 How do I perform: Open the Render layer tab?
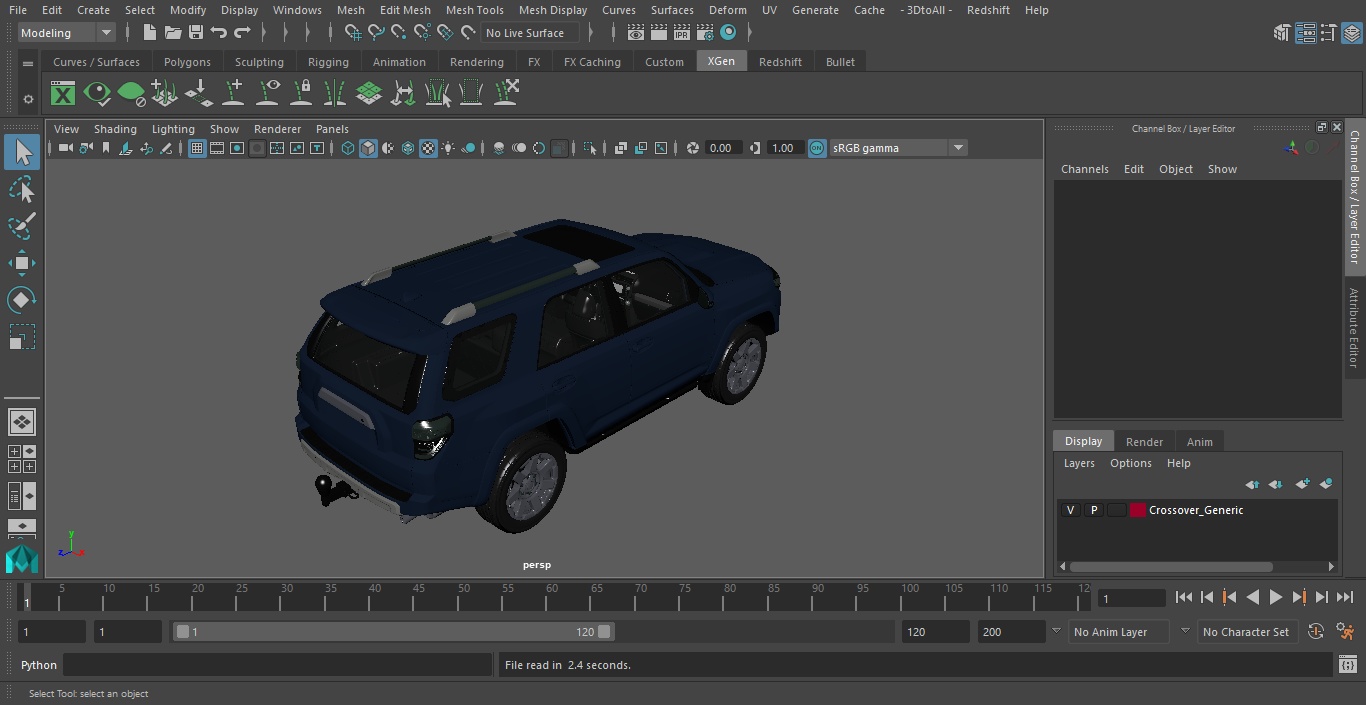pyautogui.click(x=1144, y=442)
